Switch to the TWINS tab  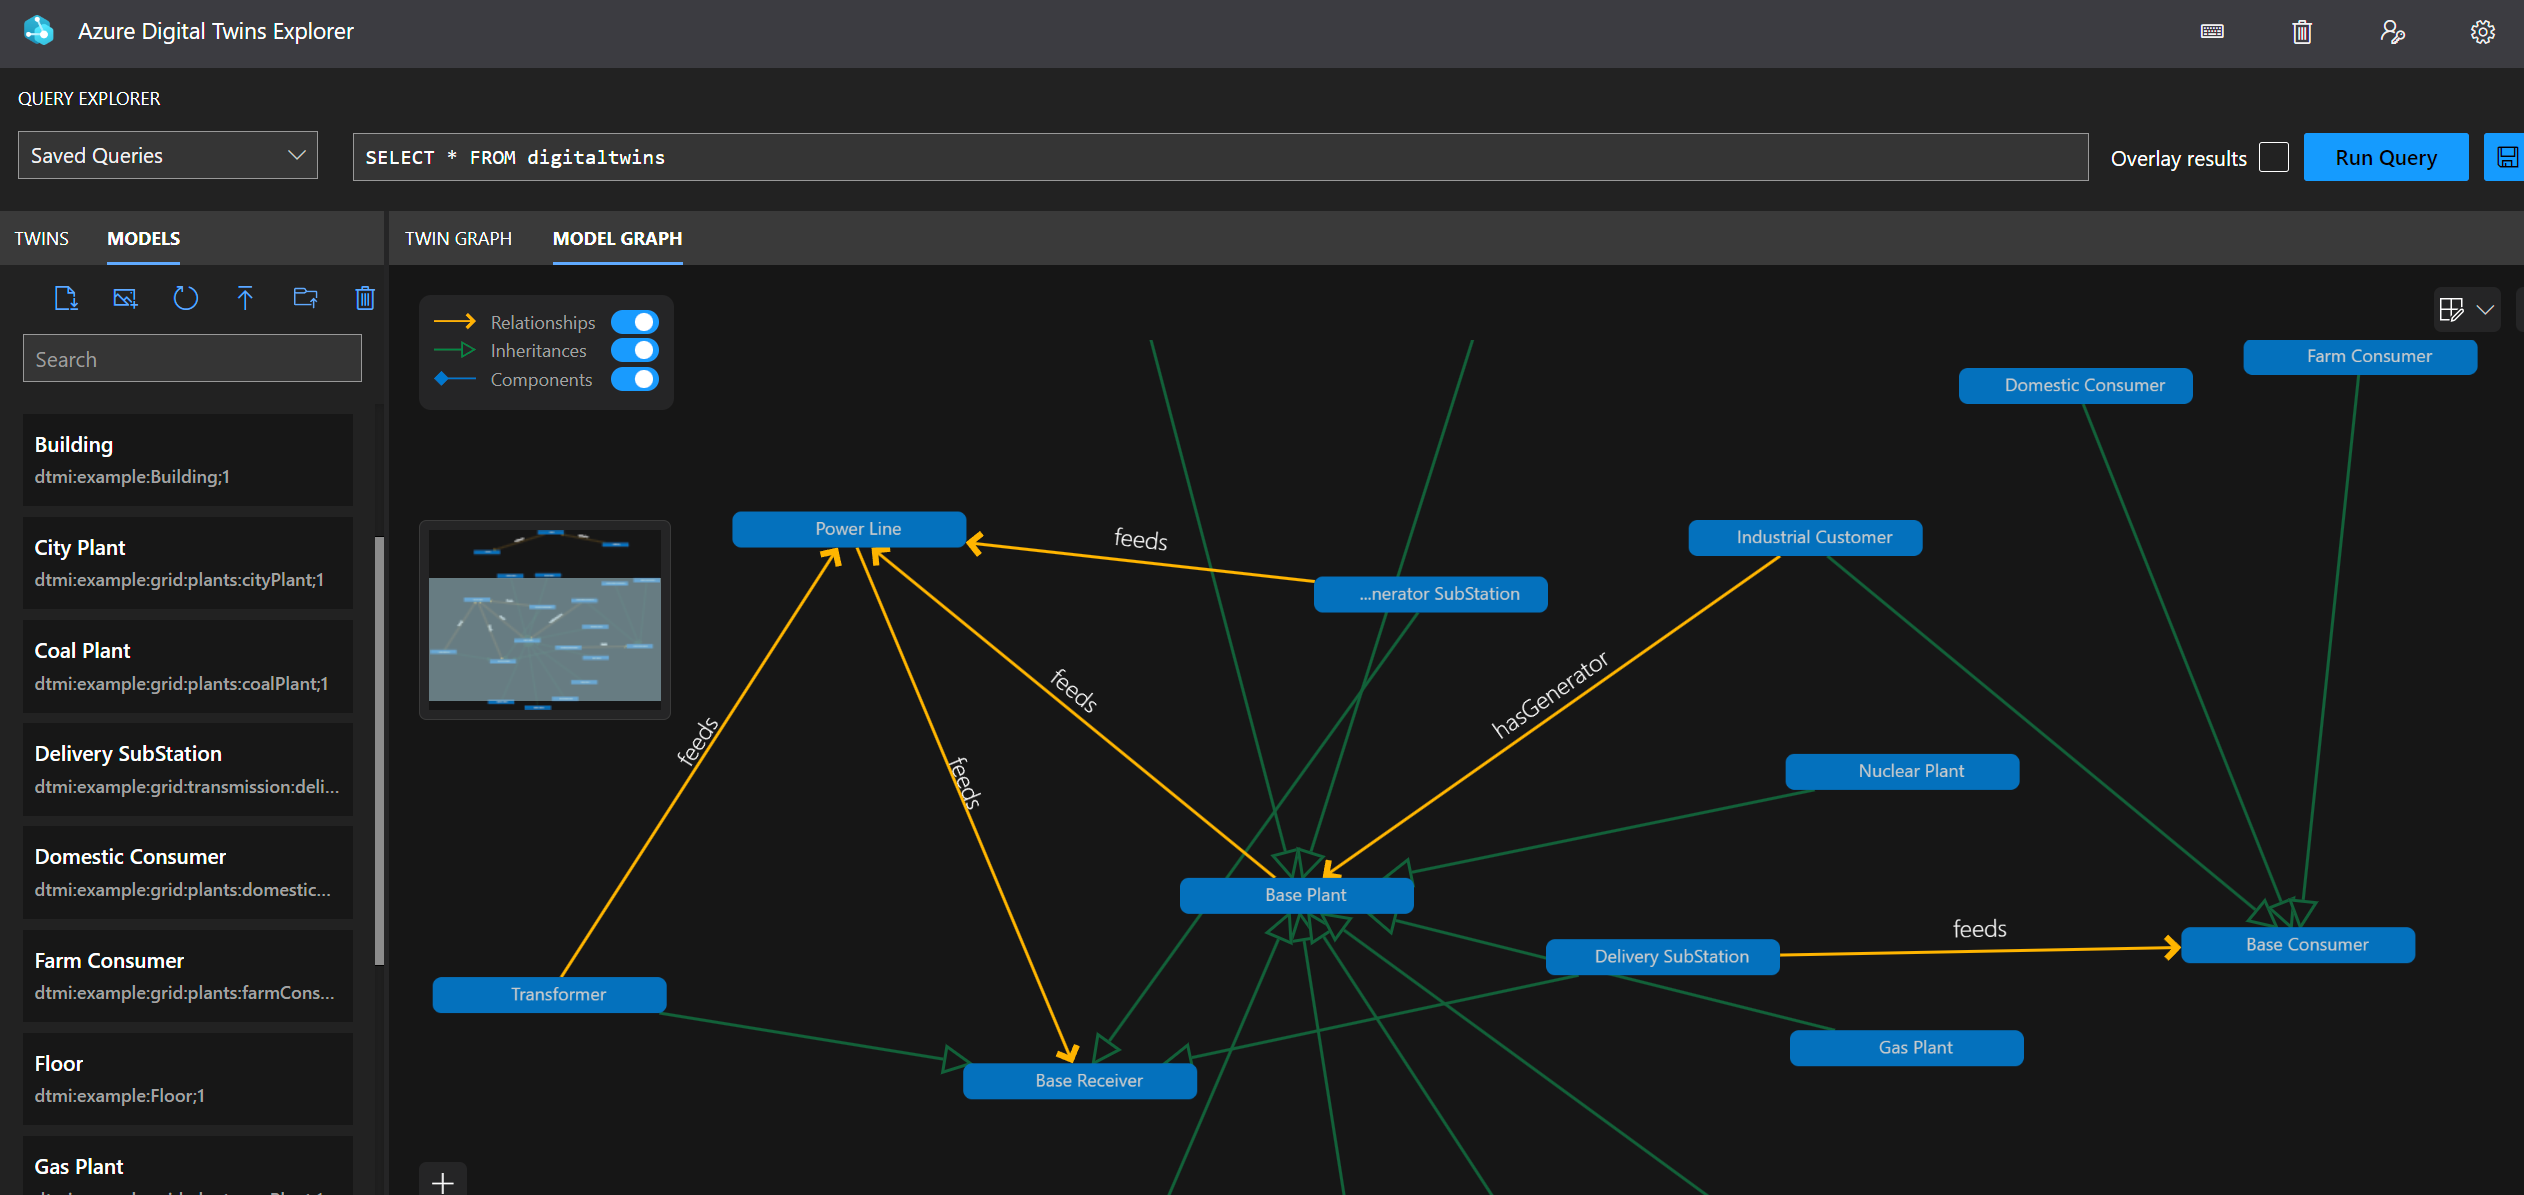(x=41, y=238)
